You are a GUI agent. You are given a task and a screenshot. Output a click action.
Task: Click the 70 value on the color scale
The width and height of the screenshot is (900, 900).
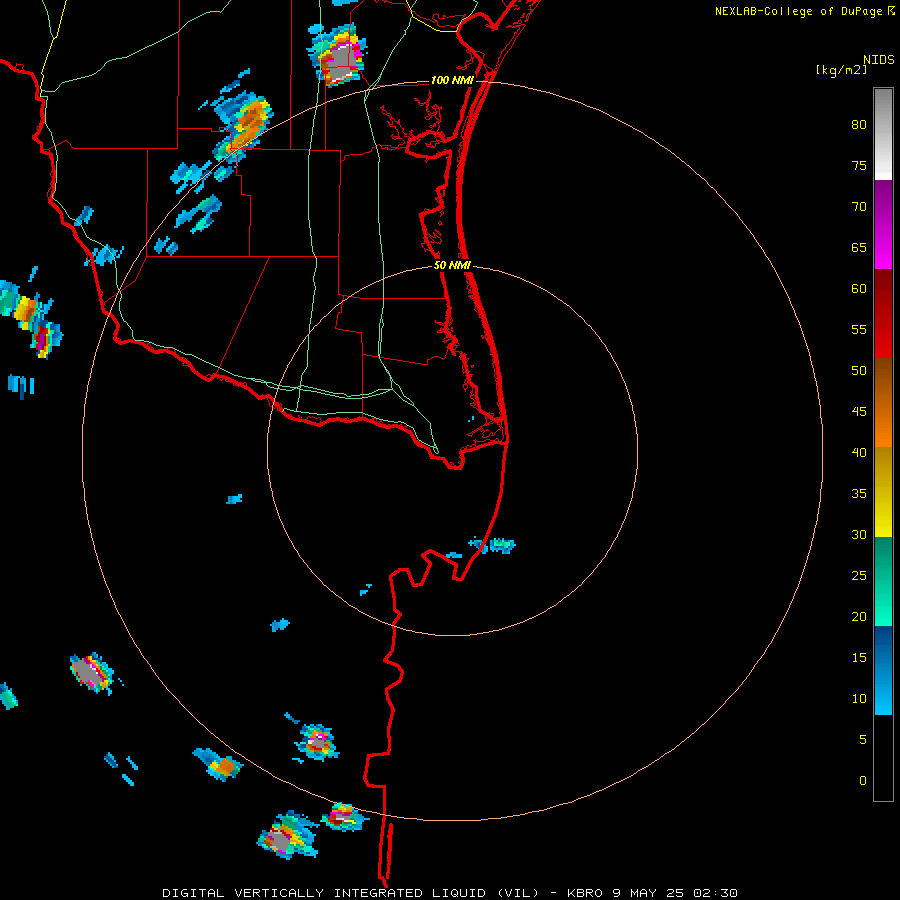click(859, 207)
